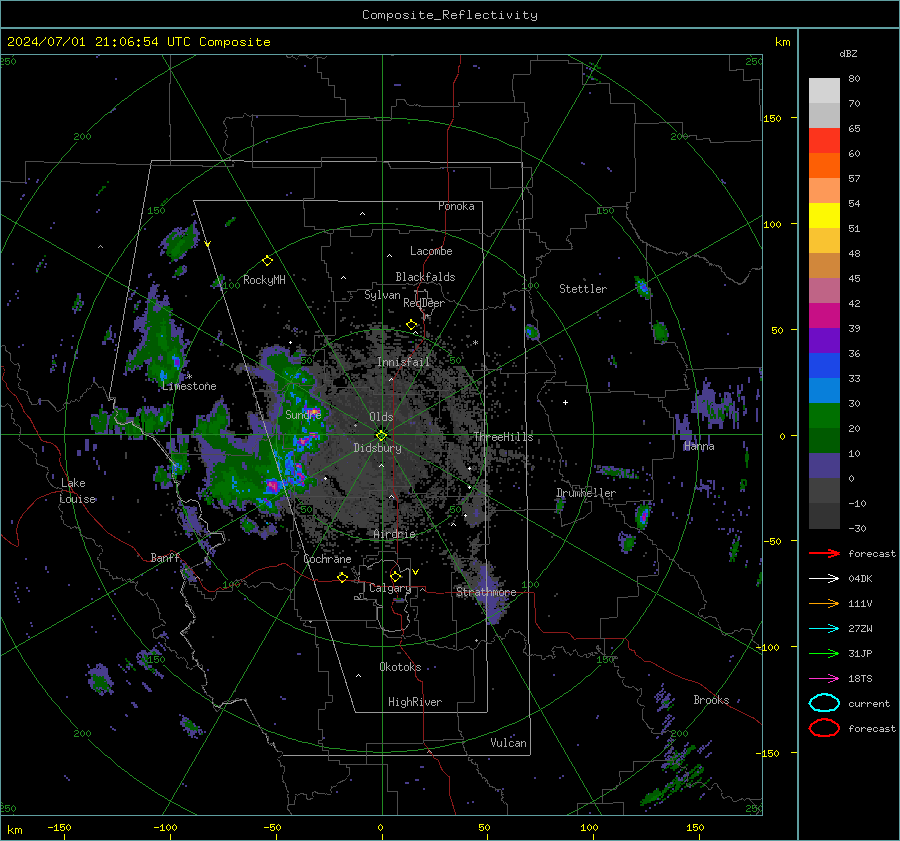Click the Drumheller city label
Image resolution: width=900 pixels, height=841 pixels.
pyautogui.click(x=586, y=493)
